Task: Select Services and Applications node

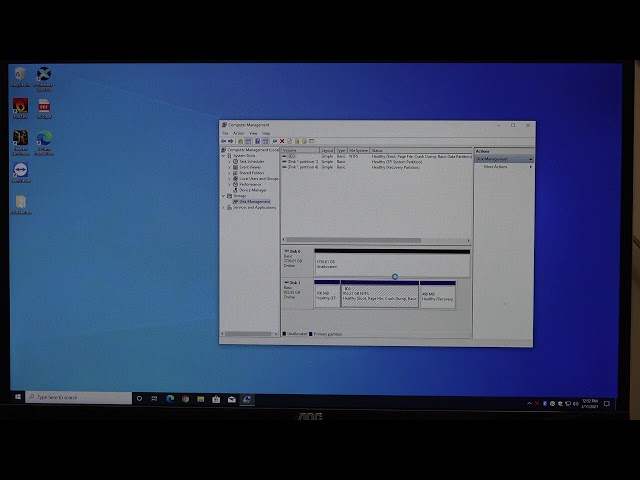Action: pyautogui.click(x=254, y=207)
